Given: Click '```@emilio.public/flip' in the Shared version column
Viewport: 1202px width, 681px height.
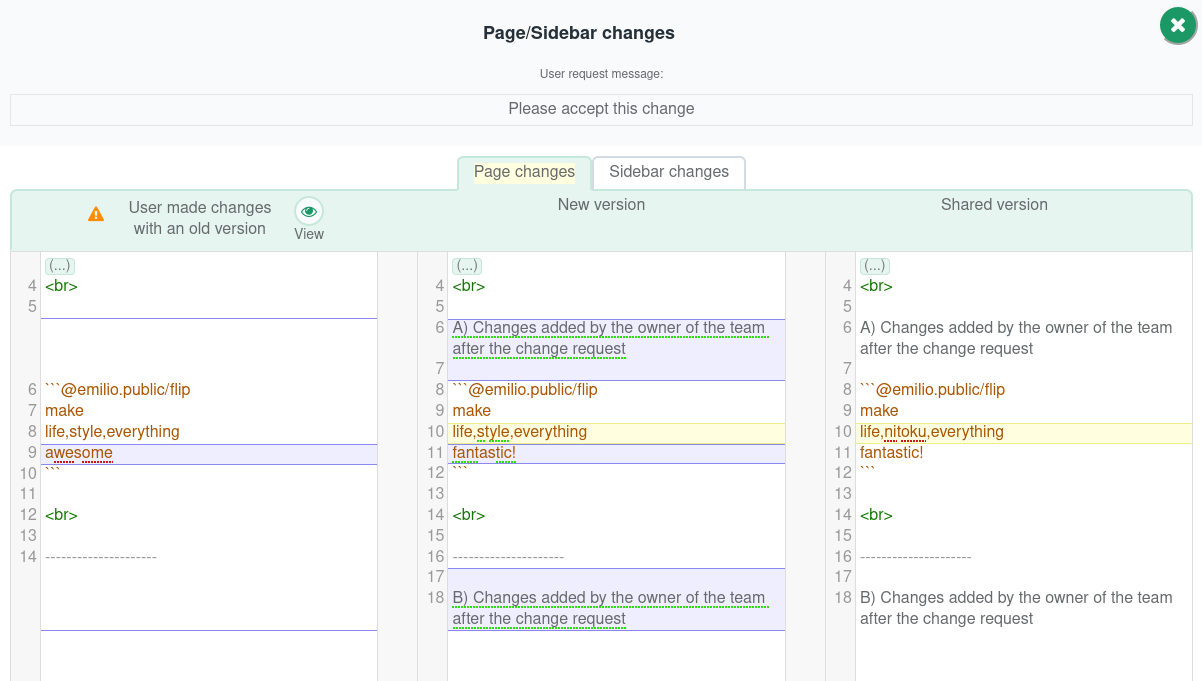Looking at the screenshot, I should (933, 390).
